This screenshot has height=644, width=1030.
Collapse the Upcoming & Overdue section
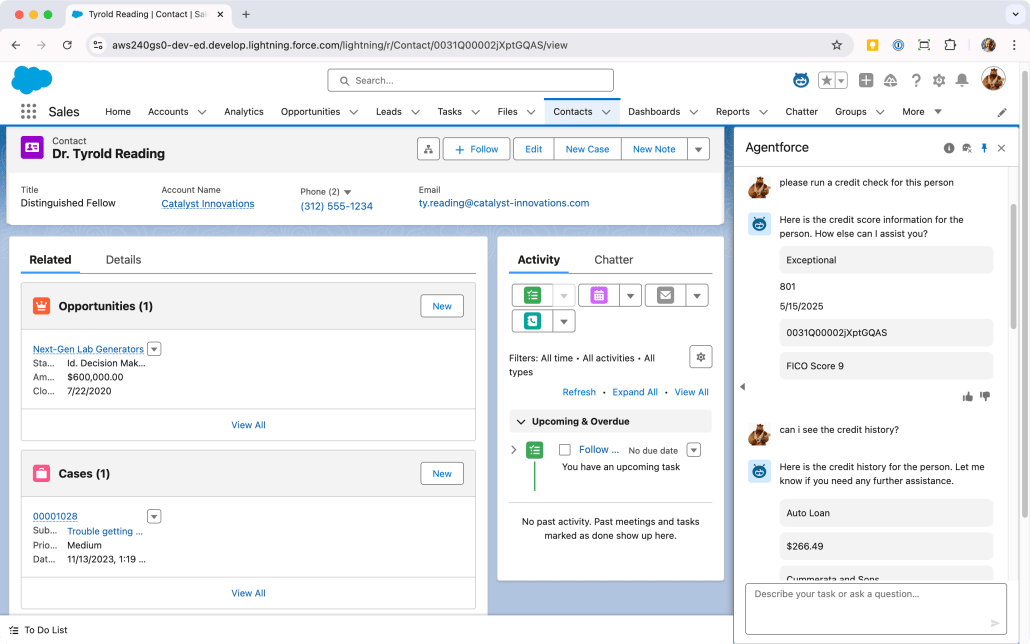coord(521,421)
